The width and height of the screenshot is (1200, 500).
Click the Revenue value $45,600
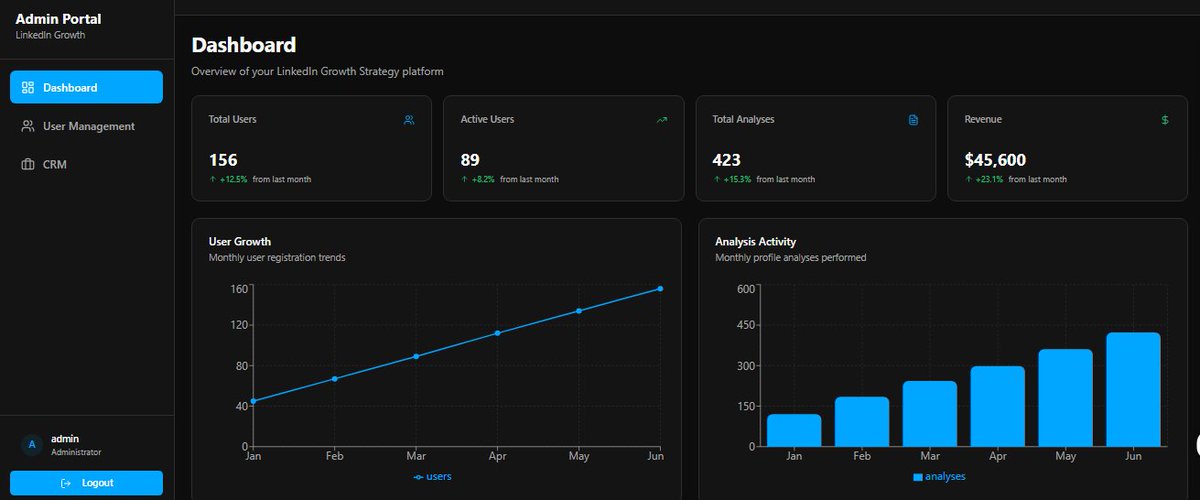[x=995, y=160]
